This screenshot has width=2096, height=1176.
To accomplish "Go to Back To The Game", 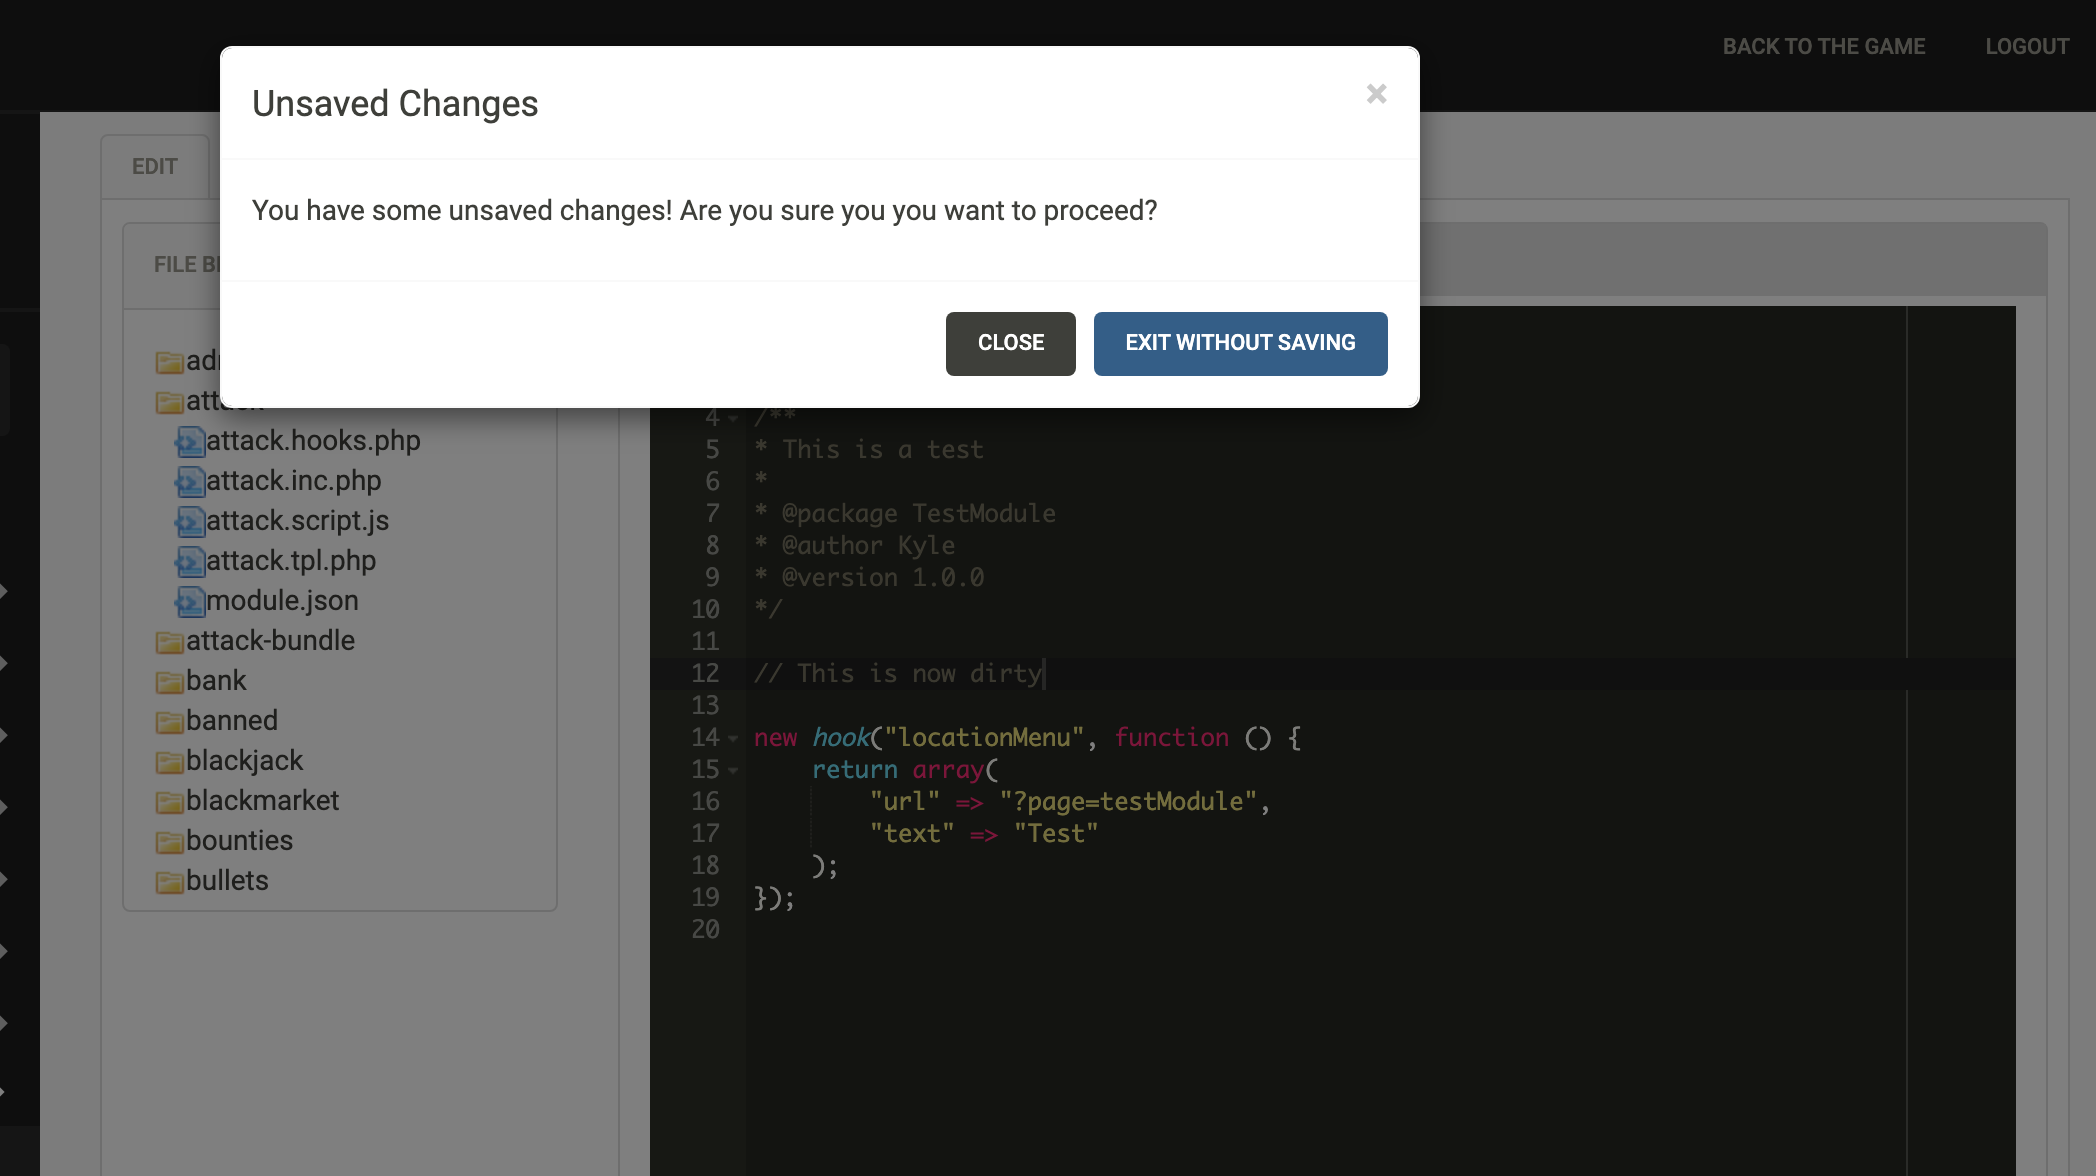I will [x=1823, y=47].
